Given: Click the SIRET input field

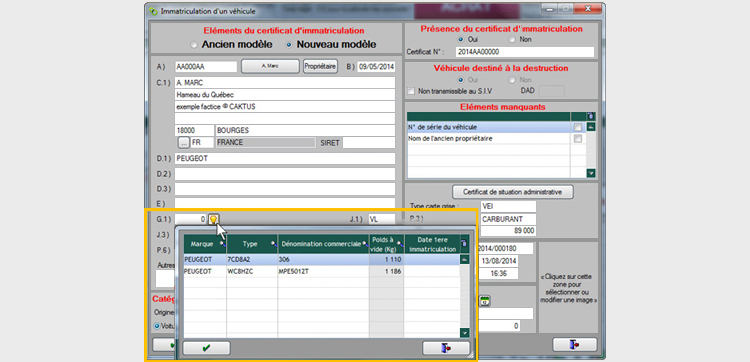Looking at the screenshot, I should [369, 143].
